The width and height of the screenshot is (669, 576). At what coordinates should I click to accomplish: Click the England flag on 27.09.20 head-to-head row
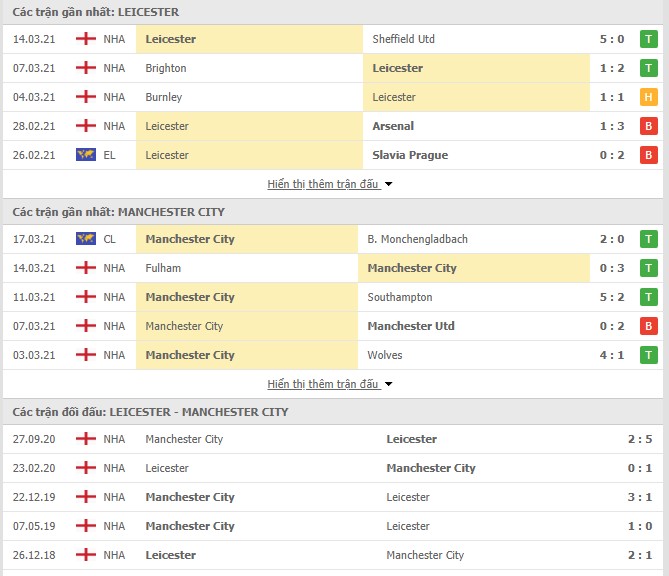pyautogui.click(x=86, y=439)
